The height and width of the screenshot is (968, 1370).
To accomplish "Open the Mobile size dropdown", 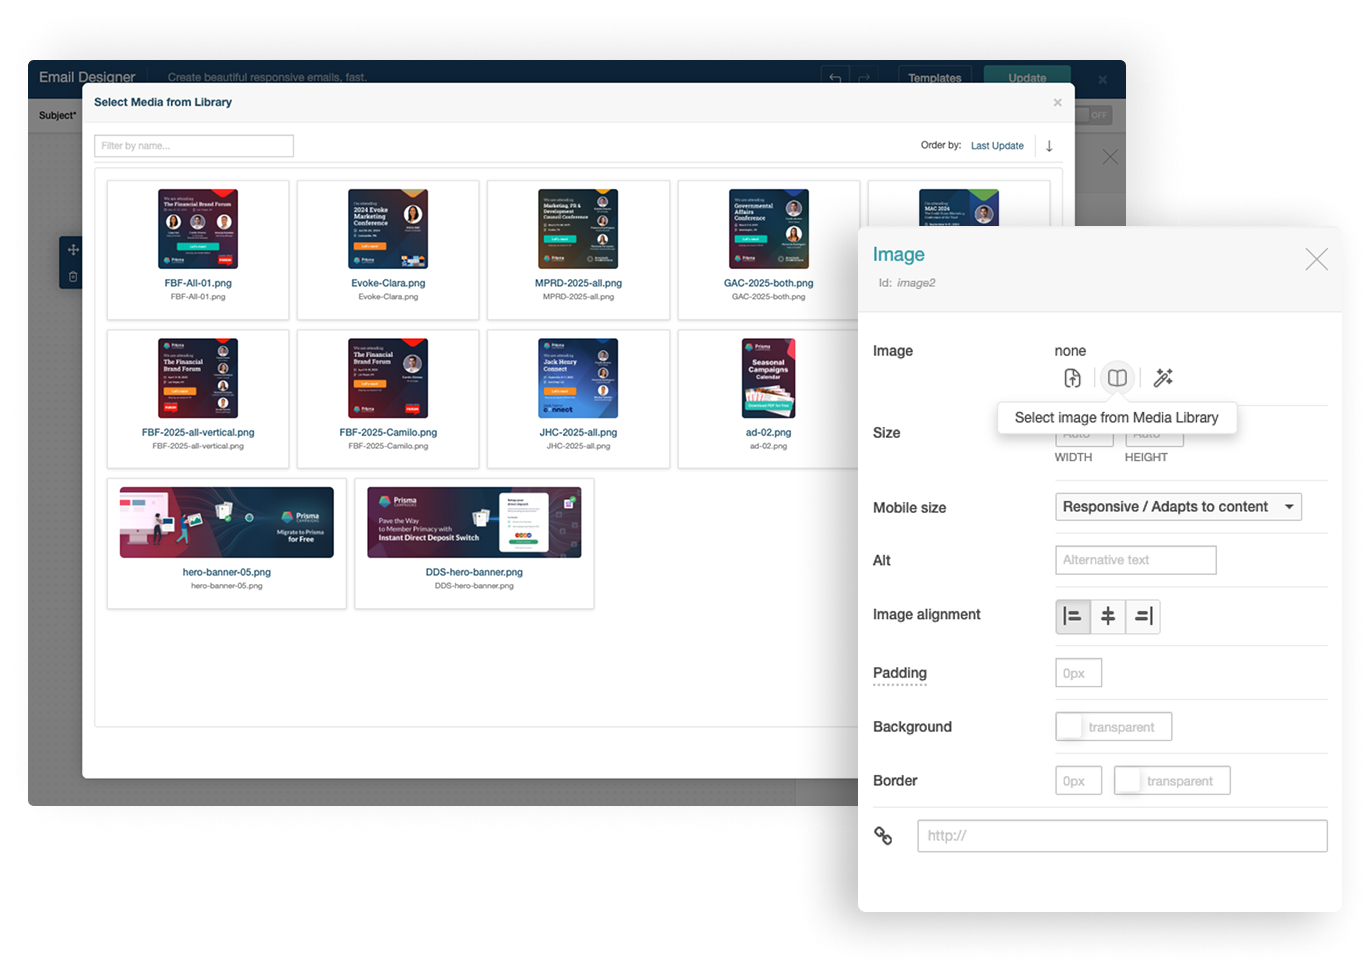I will pos(1178,507).
